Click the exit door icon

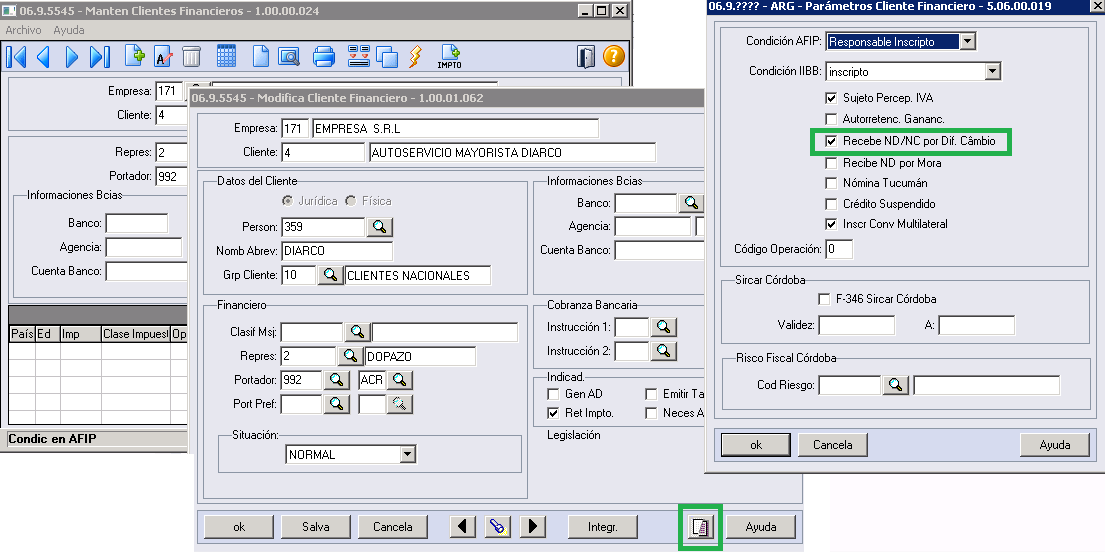pyautogui.click(x=586, y=56)
